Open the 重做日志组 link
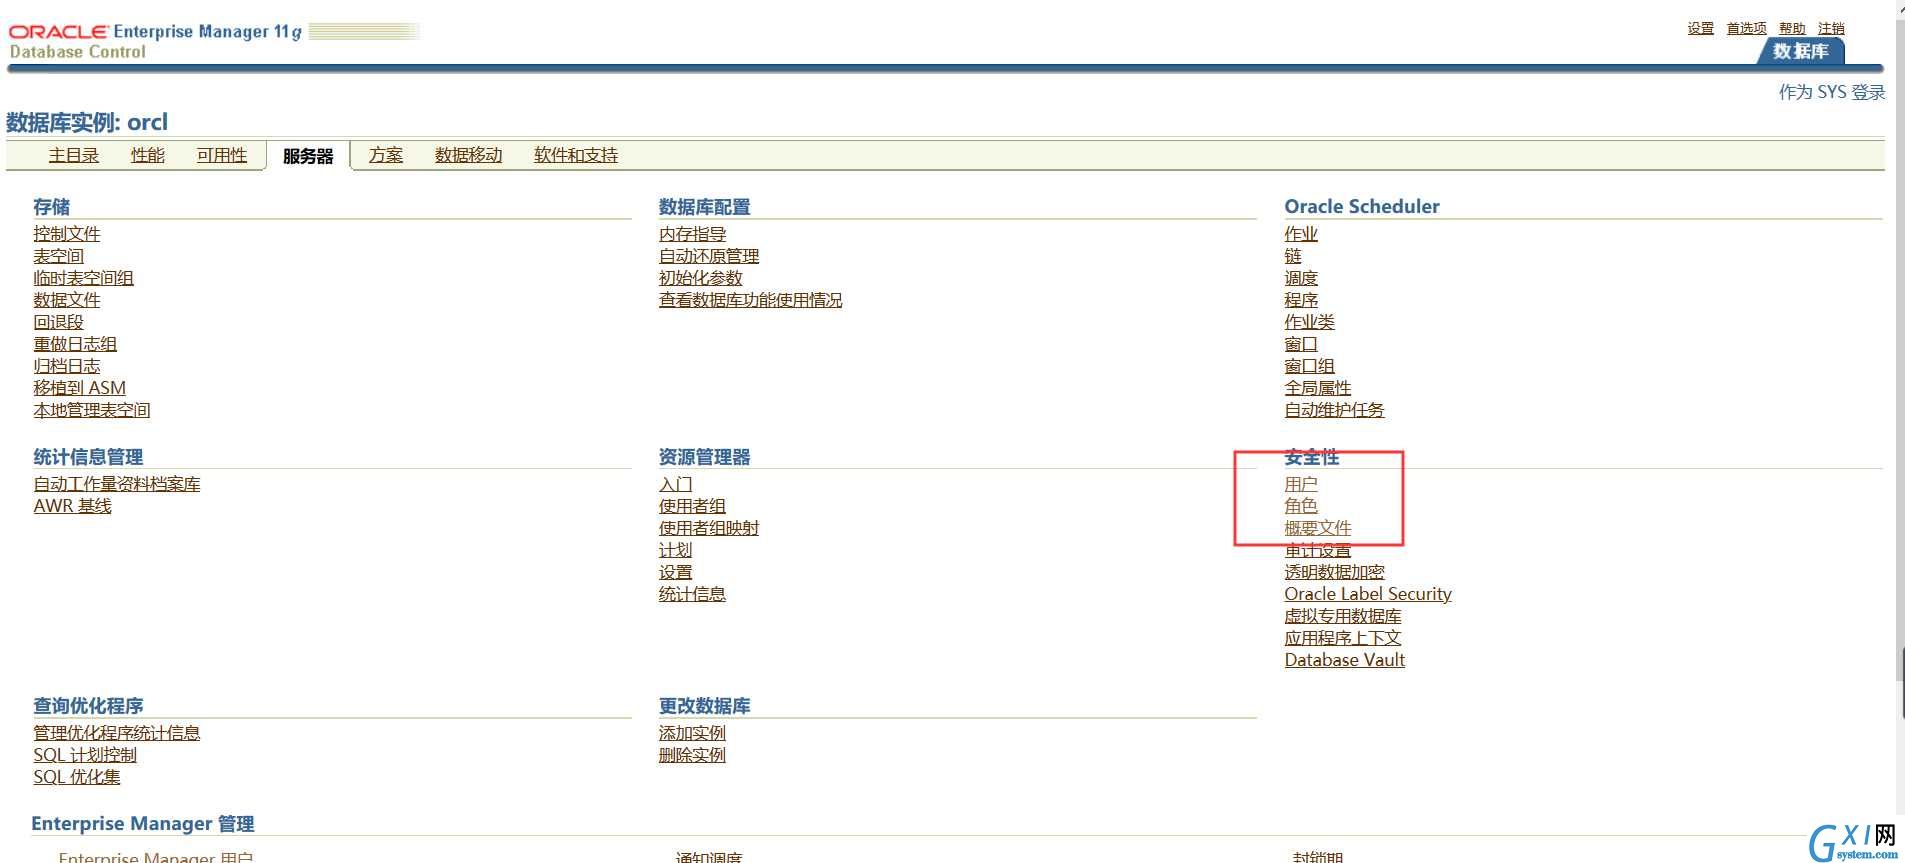Image resolution: width=1905 pixels, height=863 pixels. [x=75, y=343]
